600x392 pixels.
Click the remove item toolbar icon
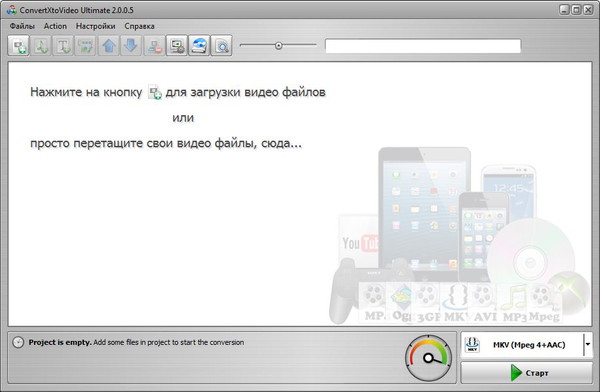(154, 46)
